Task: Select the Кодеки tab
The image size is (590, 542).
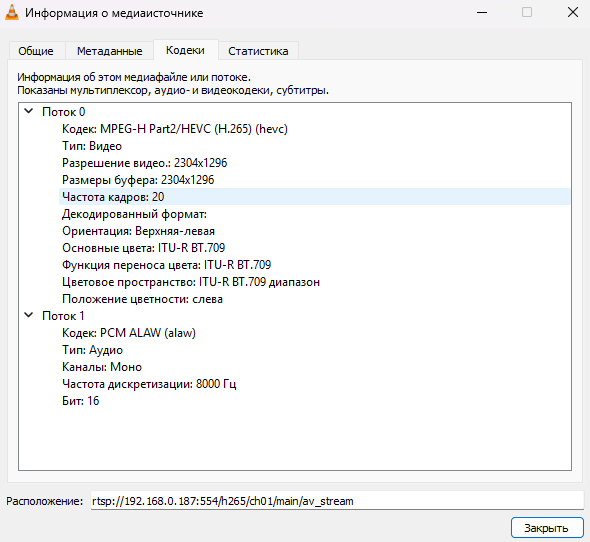Action: coord(186,50)
